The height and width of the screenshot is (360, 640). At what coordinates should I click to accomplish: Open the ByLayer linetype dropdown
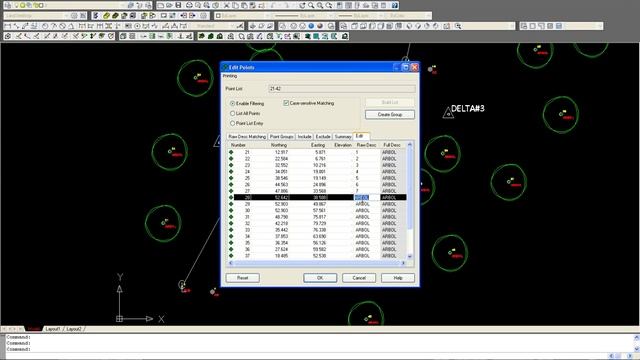coord(332,16)
